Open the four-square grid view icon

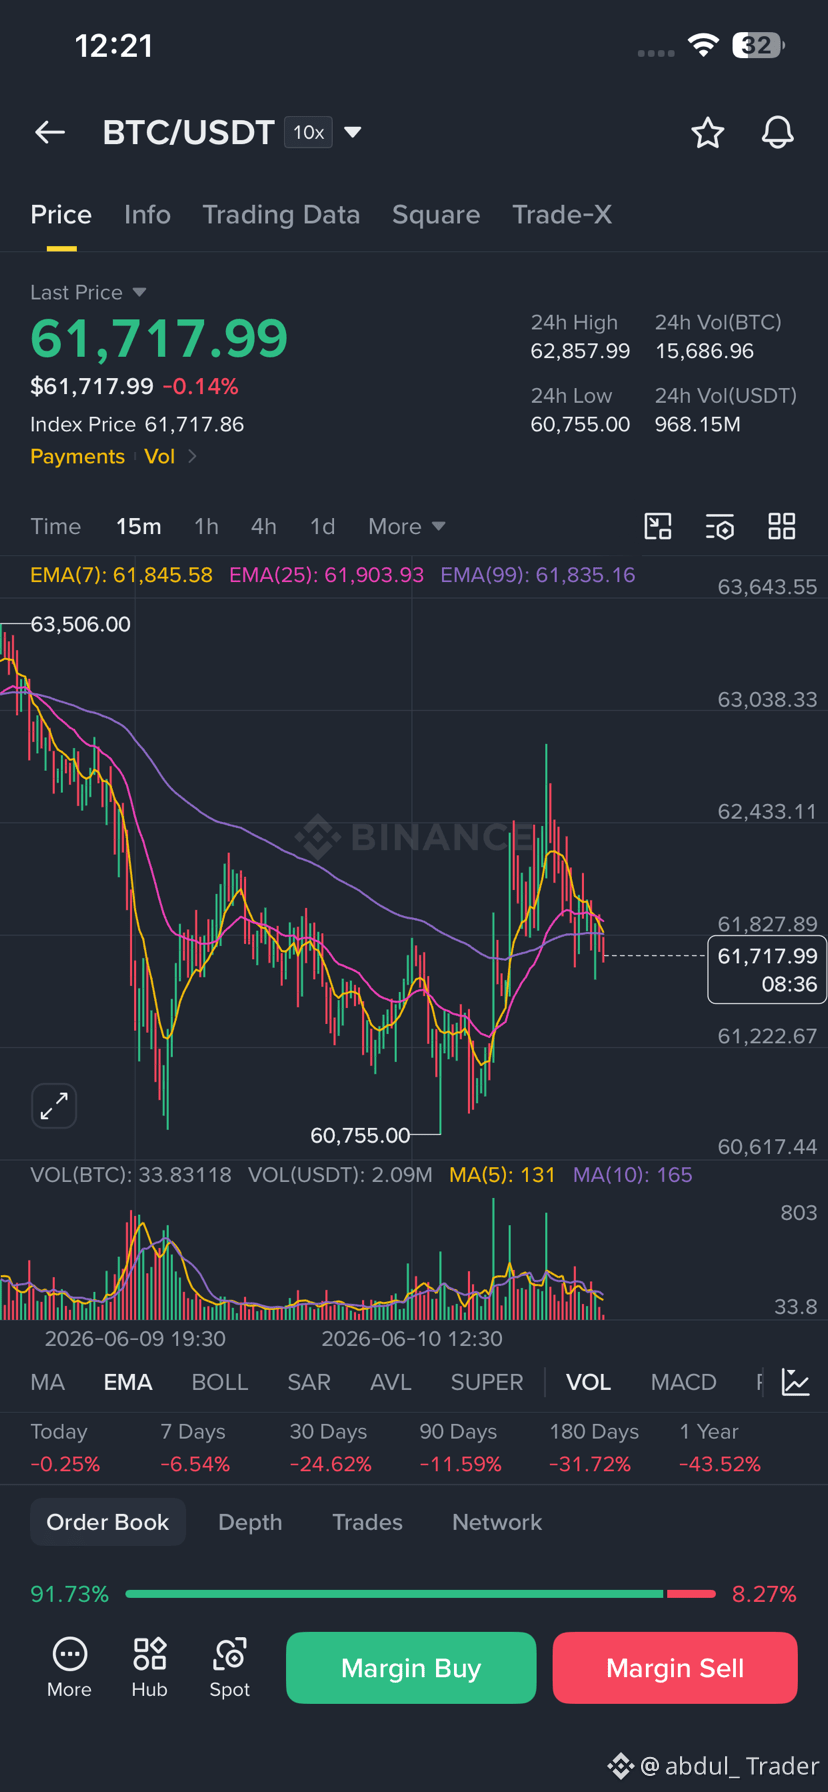(782, 526)
